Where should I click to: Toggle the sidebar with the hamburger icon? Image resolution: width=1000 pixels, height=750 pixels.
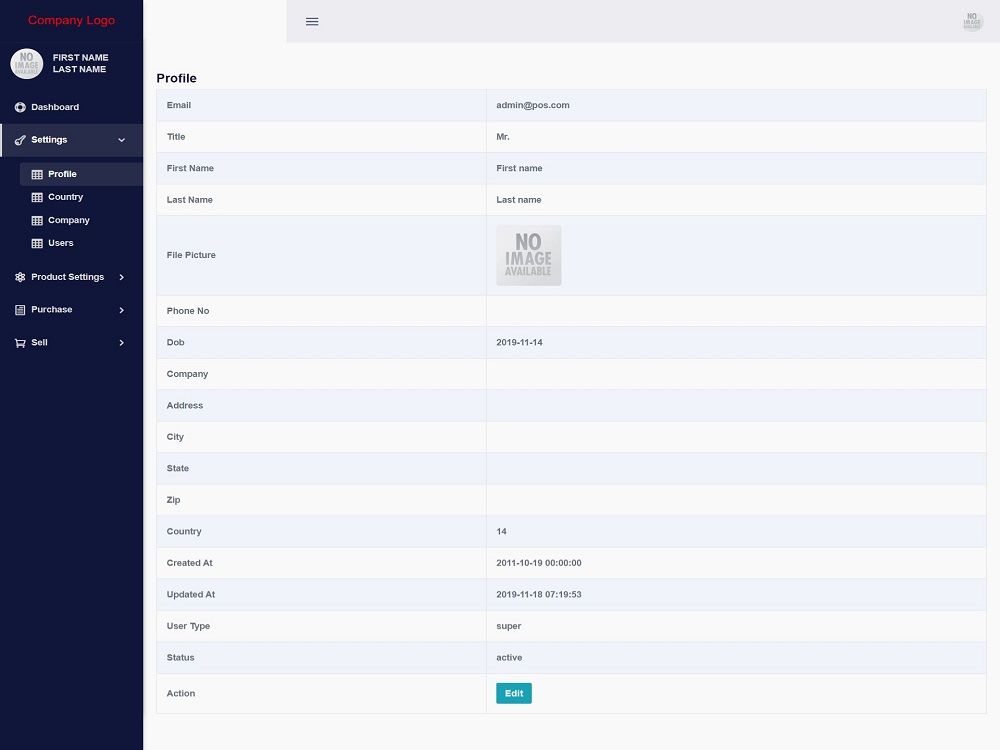tap(312, 21)
